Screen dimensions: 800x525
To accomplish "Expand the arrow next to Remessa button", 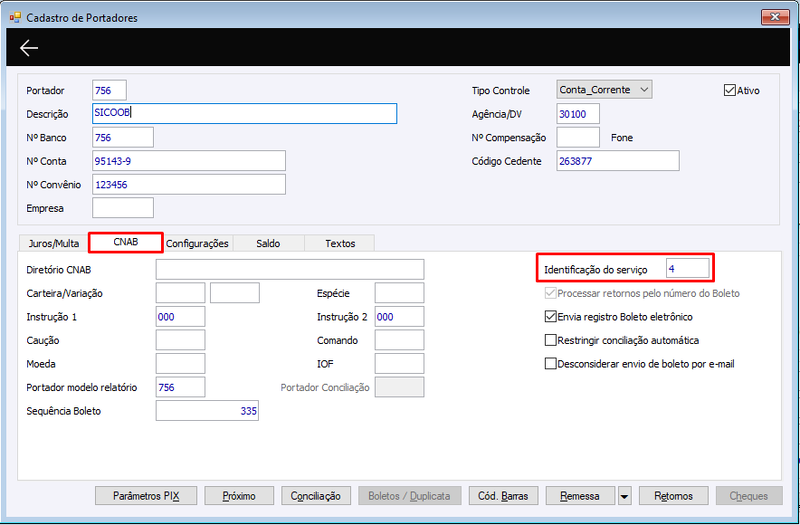I will 624,496.
